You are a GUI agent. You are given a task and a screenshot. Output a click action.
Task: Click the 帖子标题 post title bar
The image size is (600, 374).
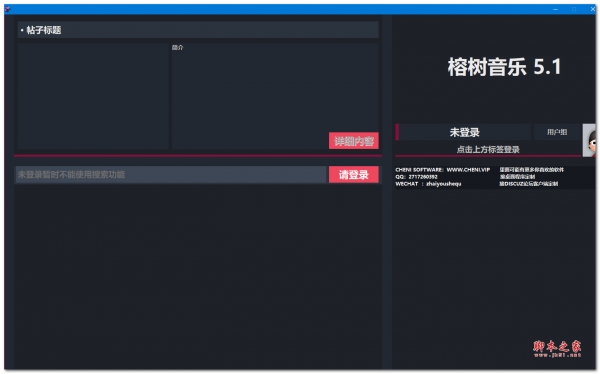(198, 30)
